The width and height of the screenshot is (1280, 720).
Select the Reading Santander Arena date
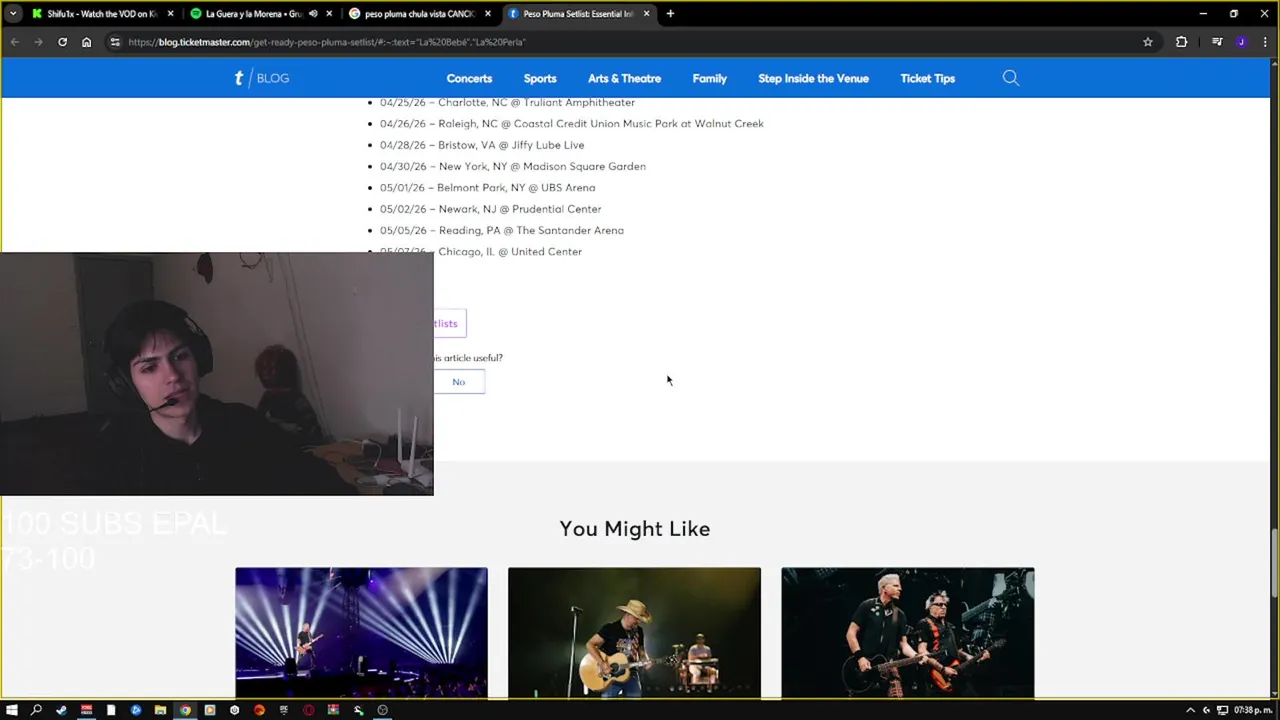point(502,230)
